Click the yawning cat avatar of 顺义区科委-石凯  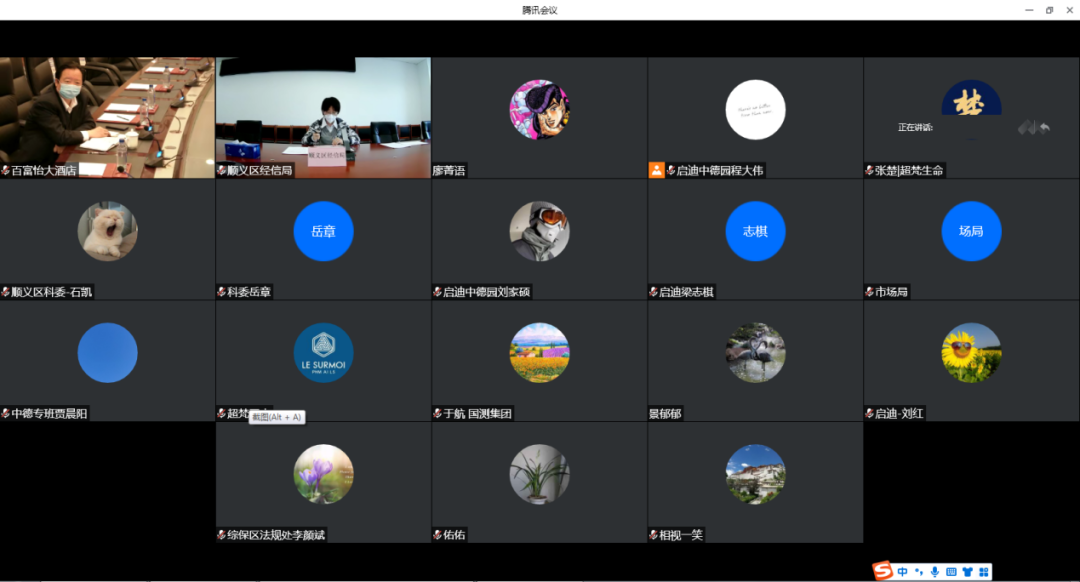tap(107, 231)
